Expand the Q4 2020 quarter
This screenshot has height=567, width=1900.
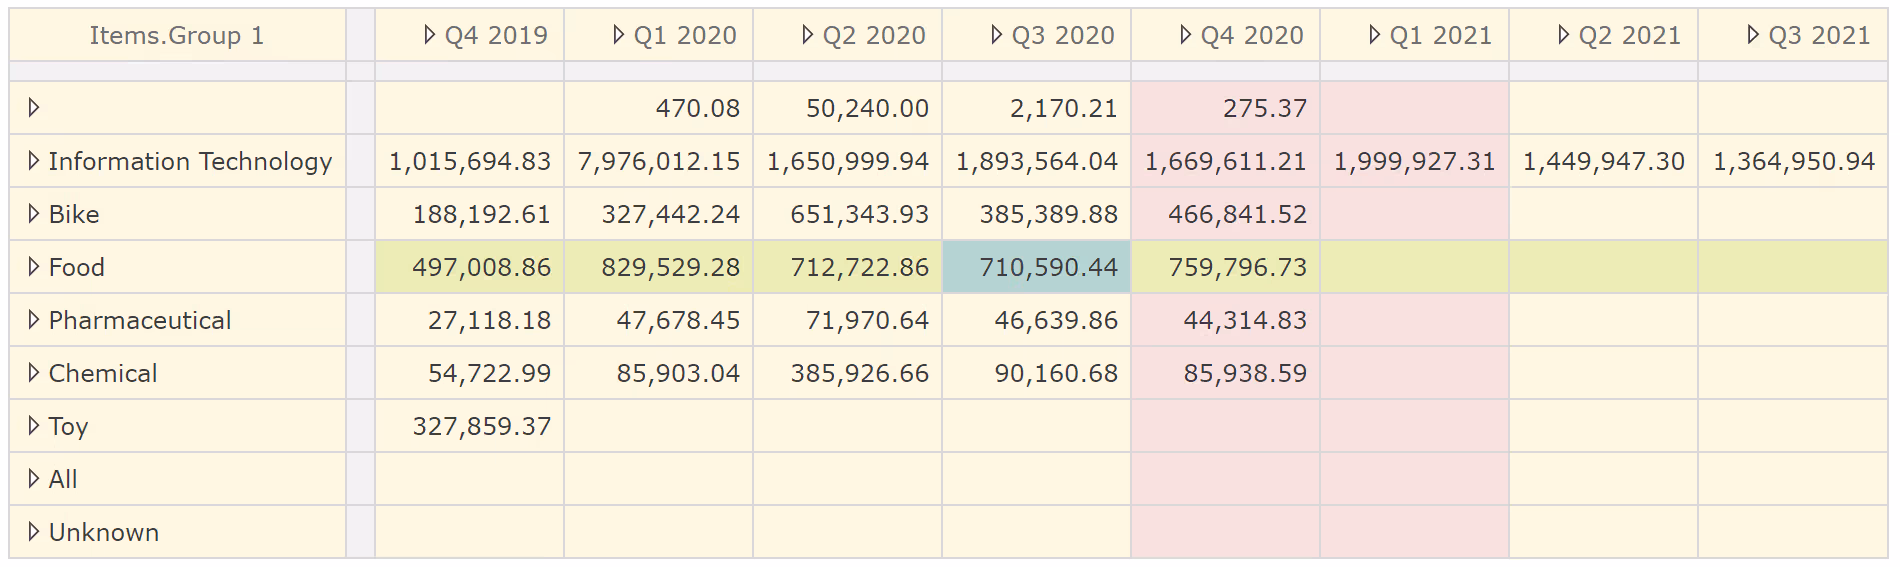coord(1186,35)
